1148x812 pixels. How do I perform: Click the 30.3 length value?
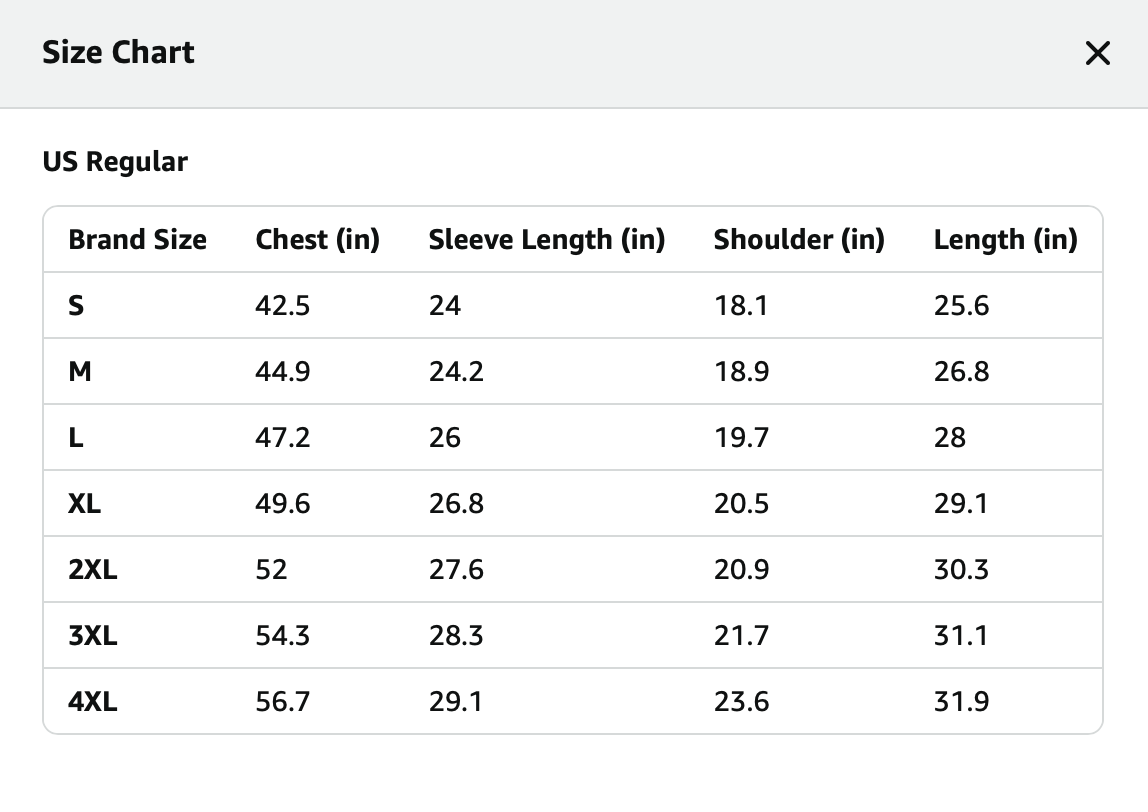point(961,569)
